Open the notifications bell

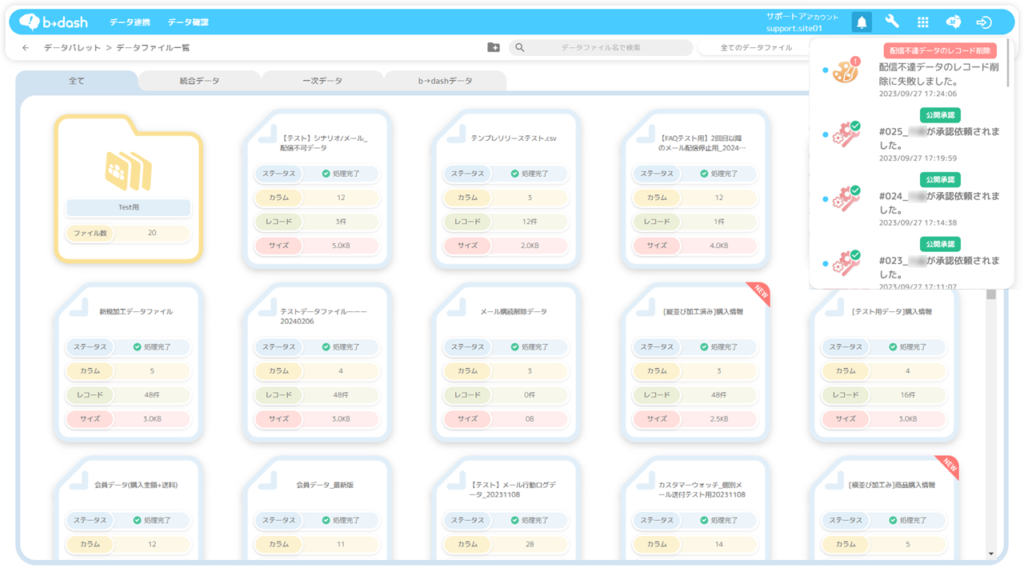[x=861, y=22]
